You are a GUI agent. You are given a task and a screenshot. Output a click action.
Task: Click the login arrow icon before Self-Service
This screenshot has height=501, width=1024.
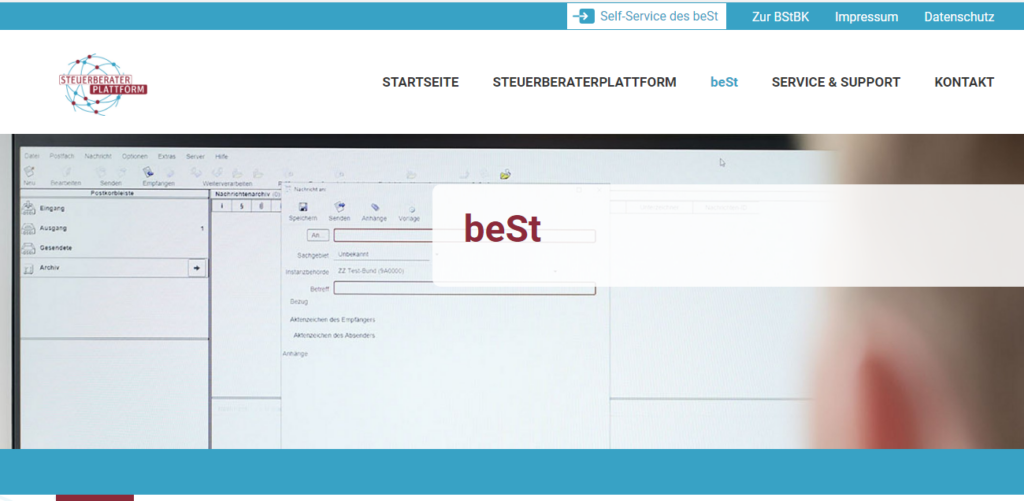pos(583,16)
